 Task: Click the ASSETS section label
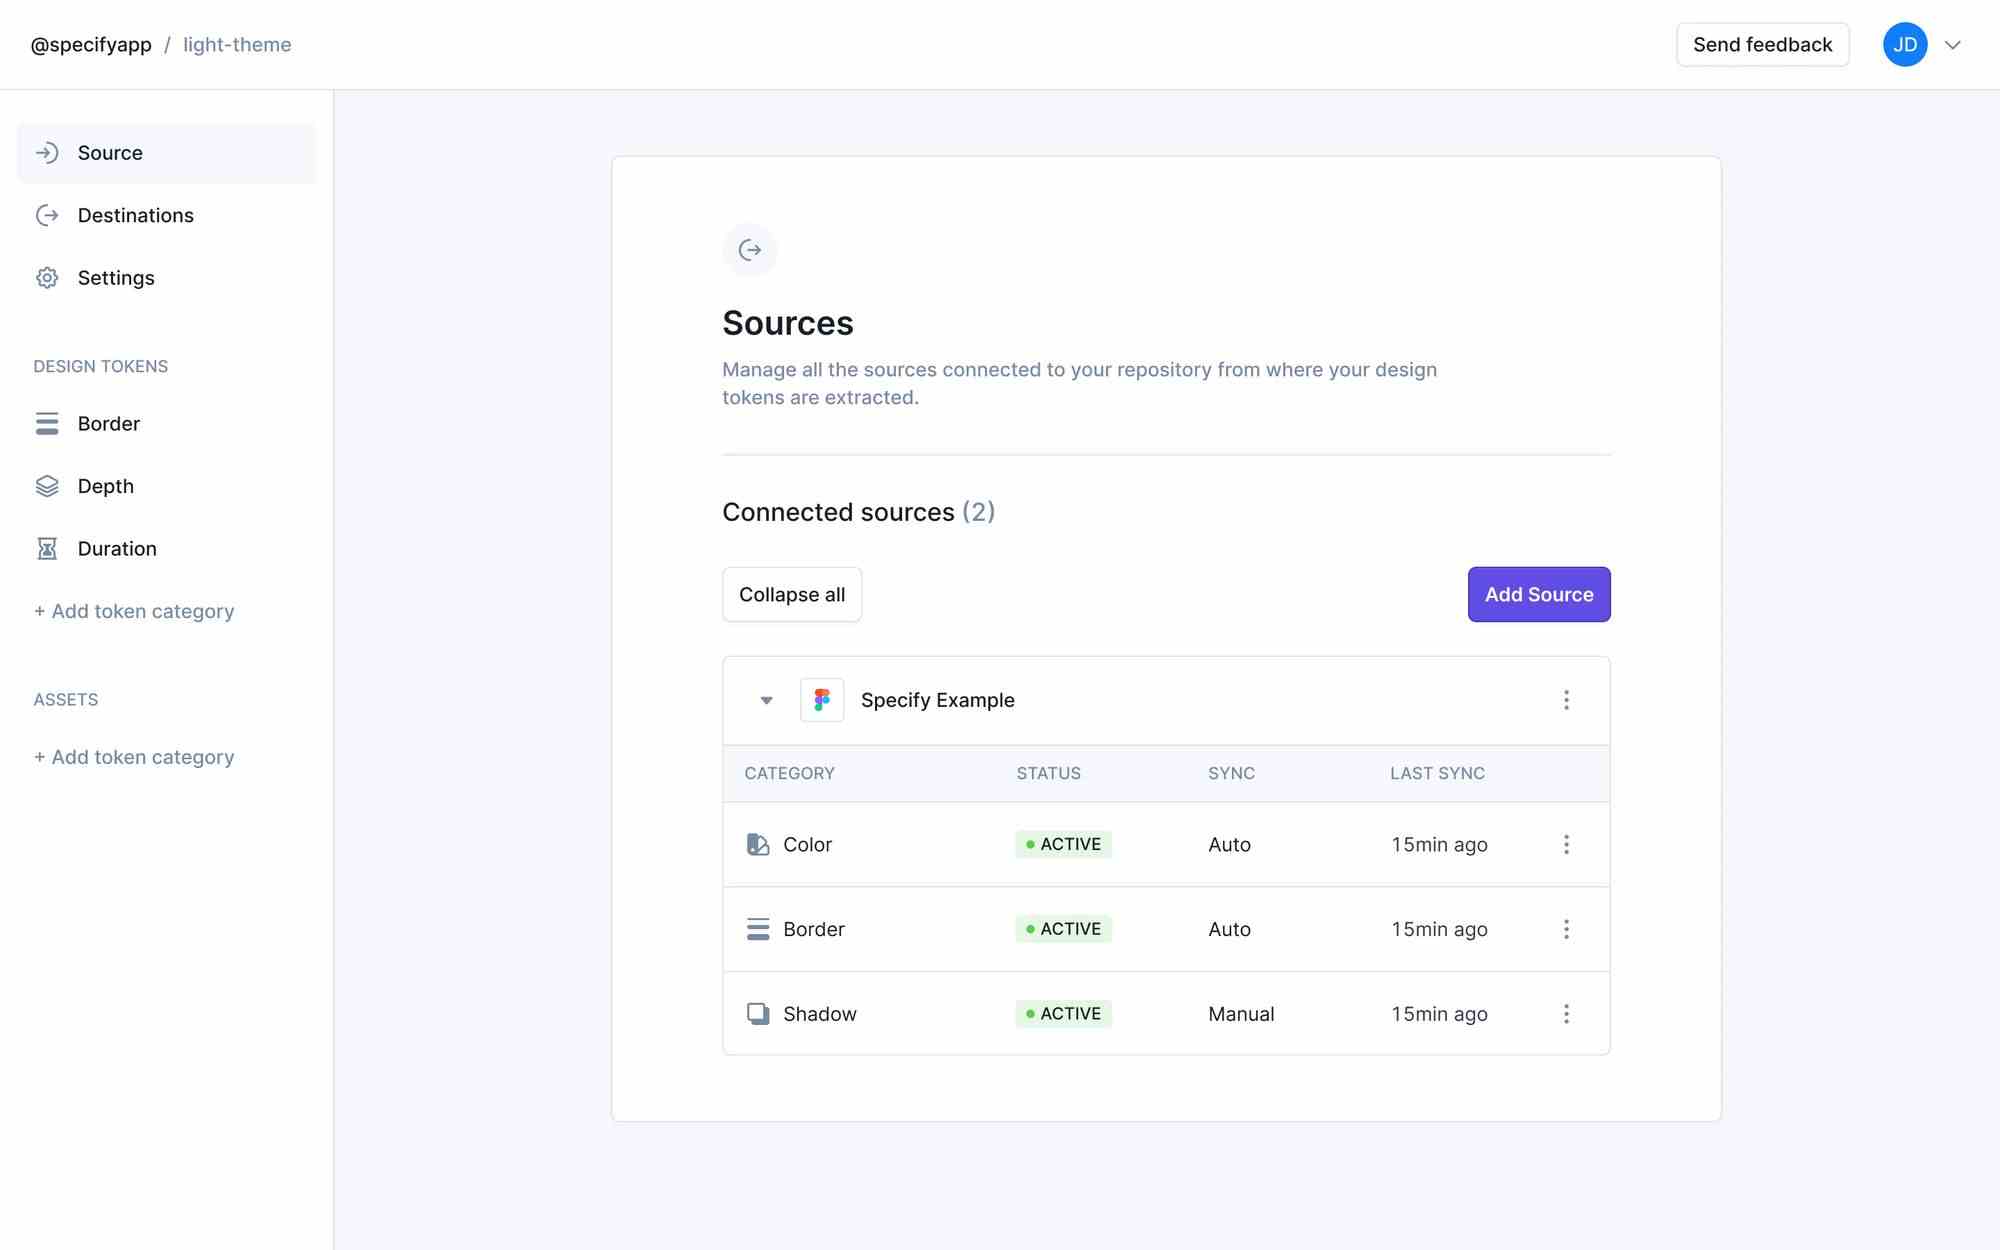tap(65, 700)
